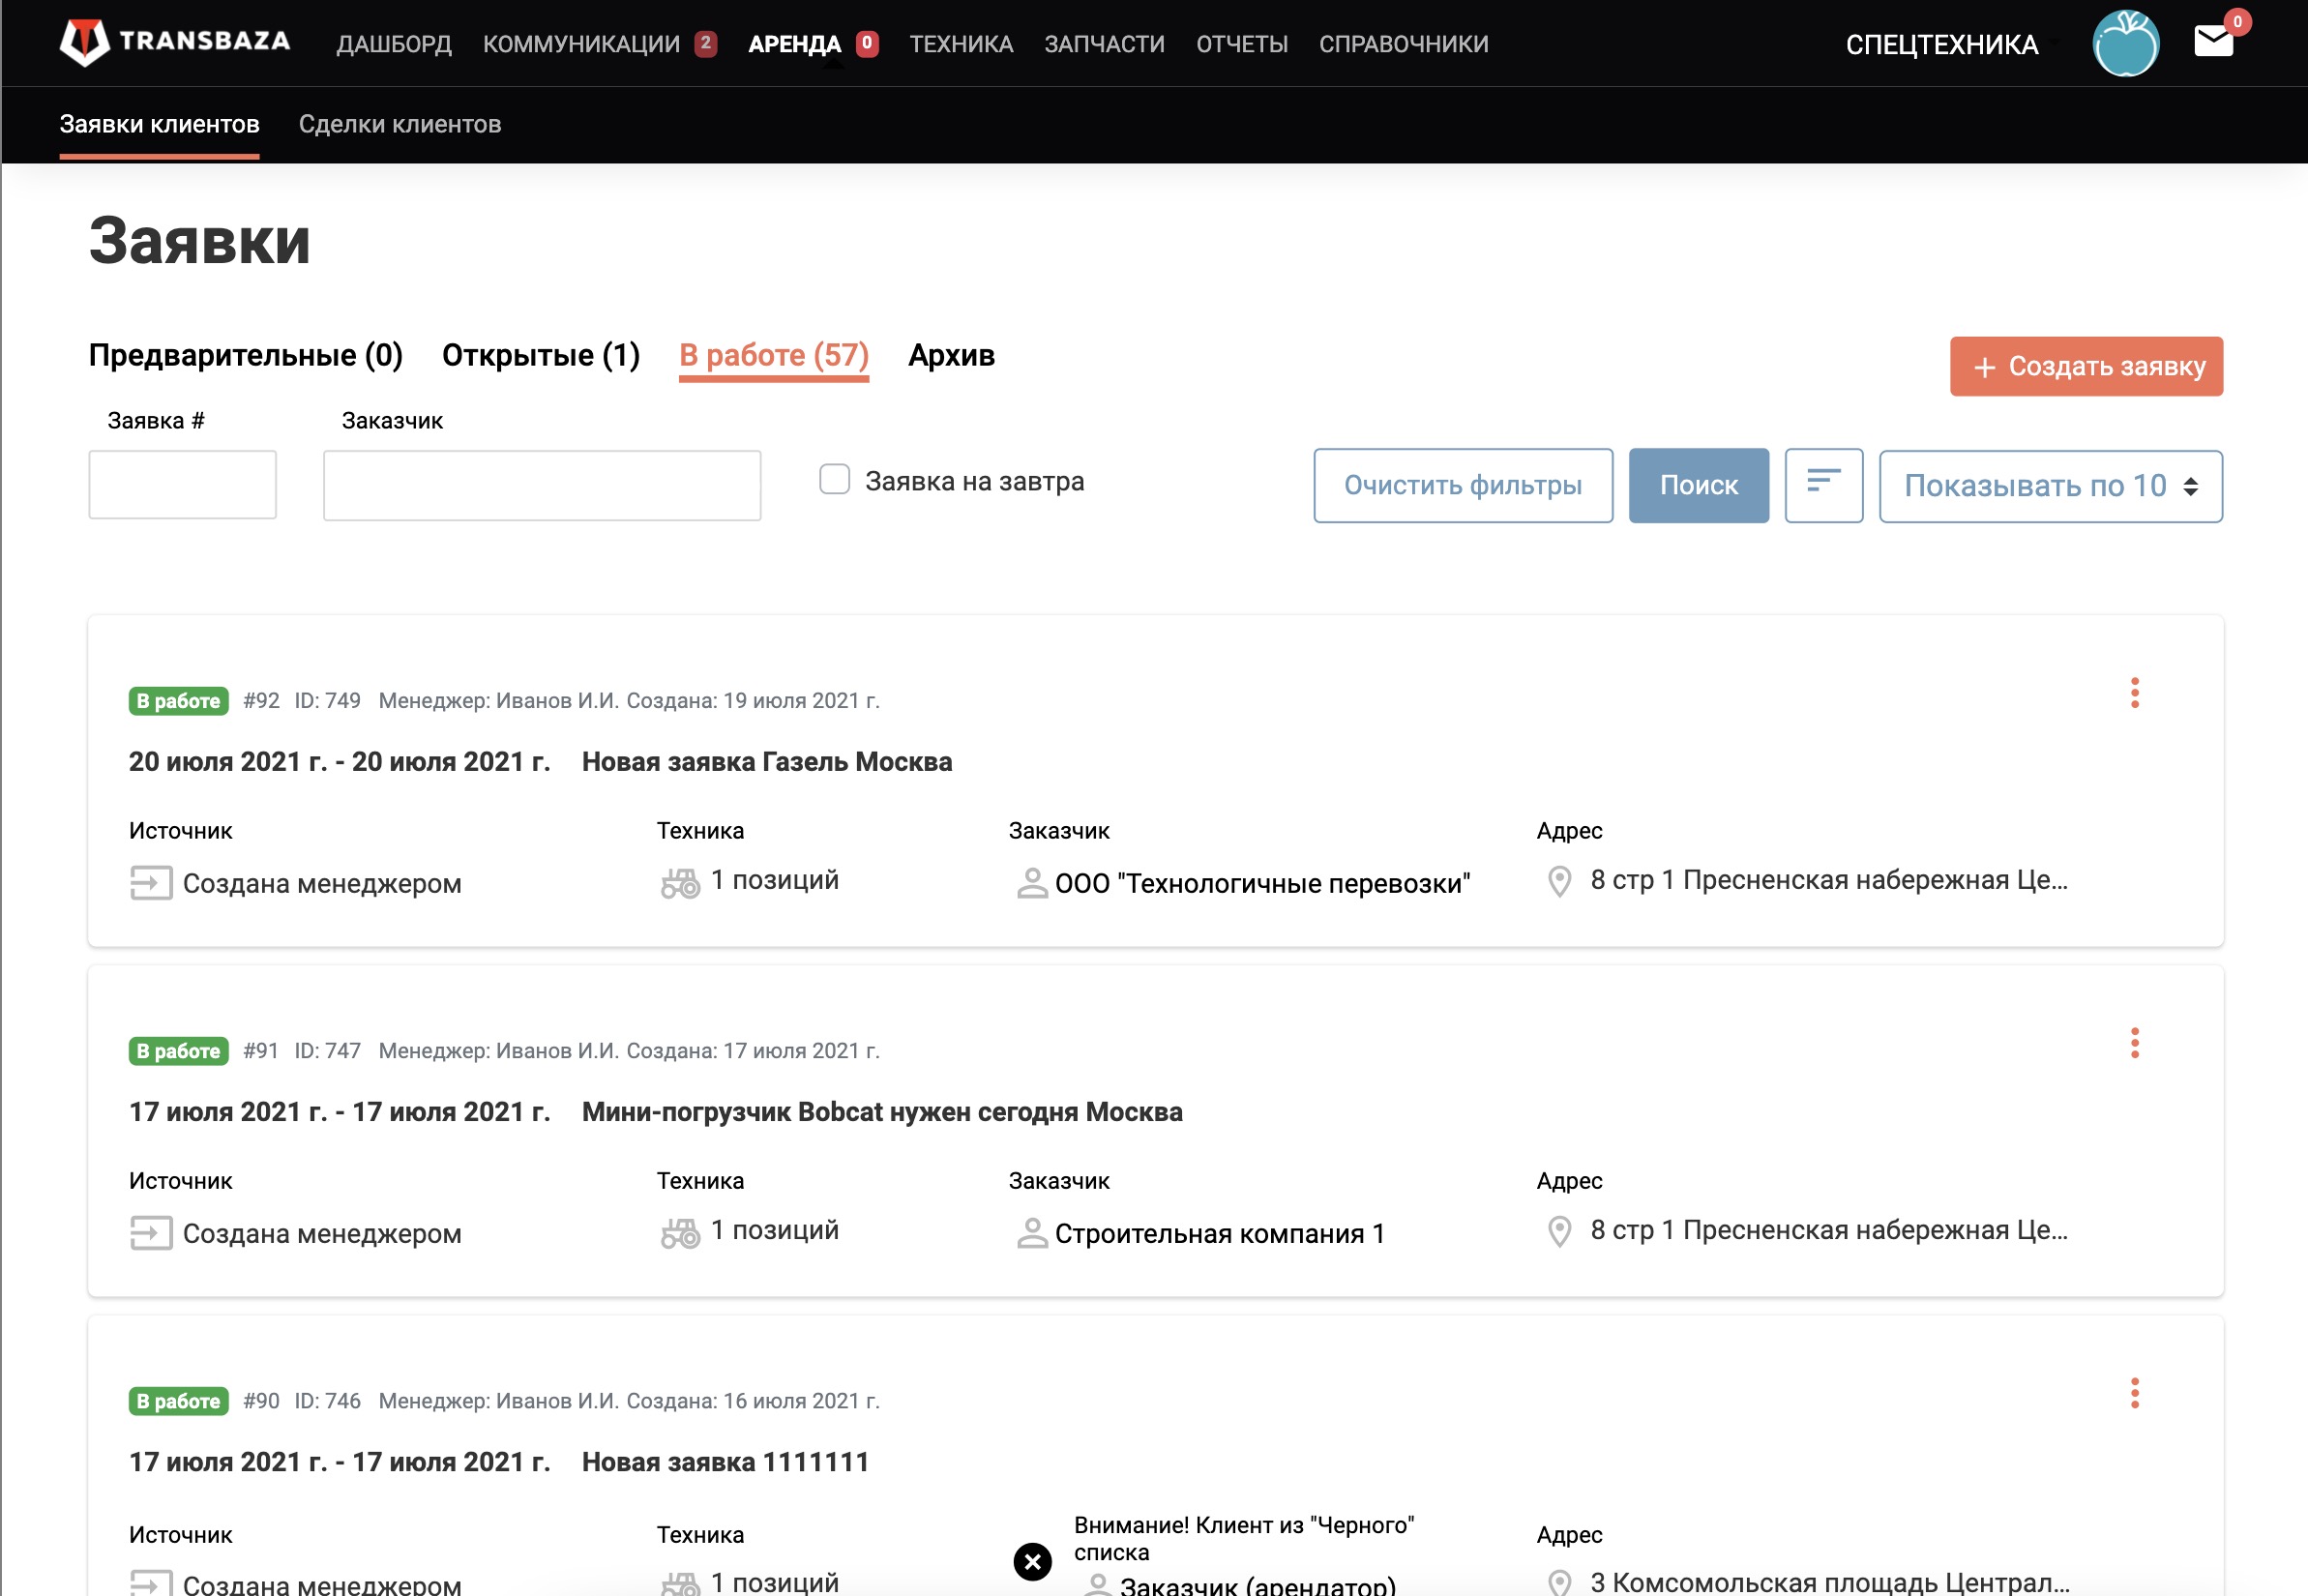The height and width of the screenshot is (1596, 2308).
Task: Go to the "Сделки клиентов" tab
Action: click(400, 124)
